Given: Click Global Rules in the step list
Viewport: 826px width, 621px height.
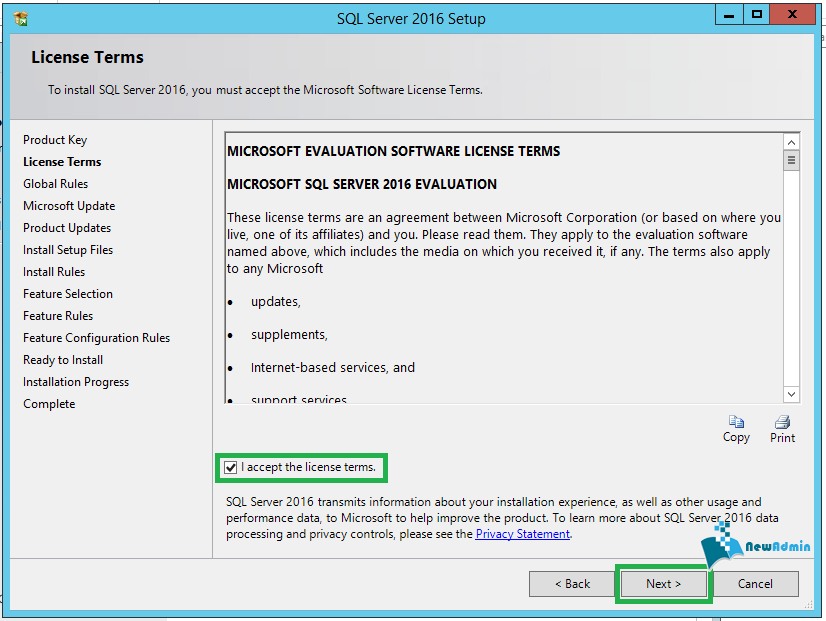Looking at the screenshot, I should tap(56, 184).
